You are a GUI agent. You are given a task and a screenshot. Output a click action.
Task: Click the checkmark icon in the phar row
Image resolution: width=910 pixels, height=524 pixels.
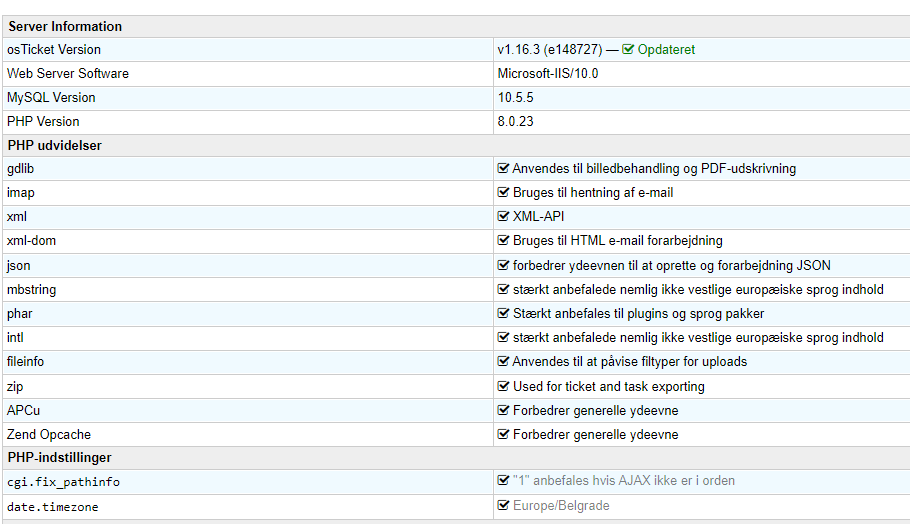coord(504,313)
